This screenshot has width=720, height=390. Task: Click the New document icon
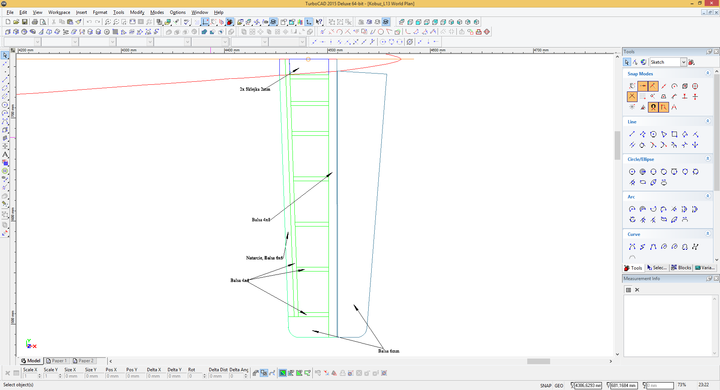tap(8, 22)
